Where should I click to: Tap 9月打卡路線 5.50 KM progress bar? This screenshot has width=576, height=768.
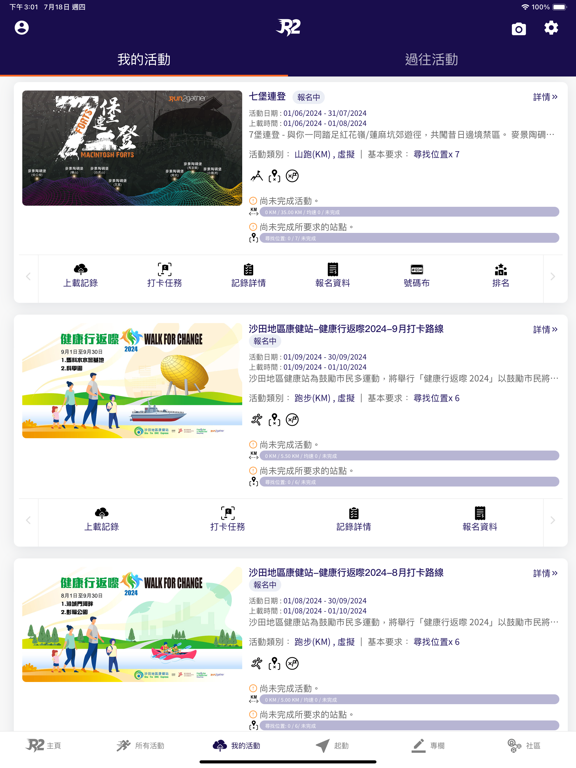409,456
